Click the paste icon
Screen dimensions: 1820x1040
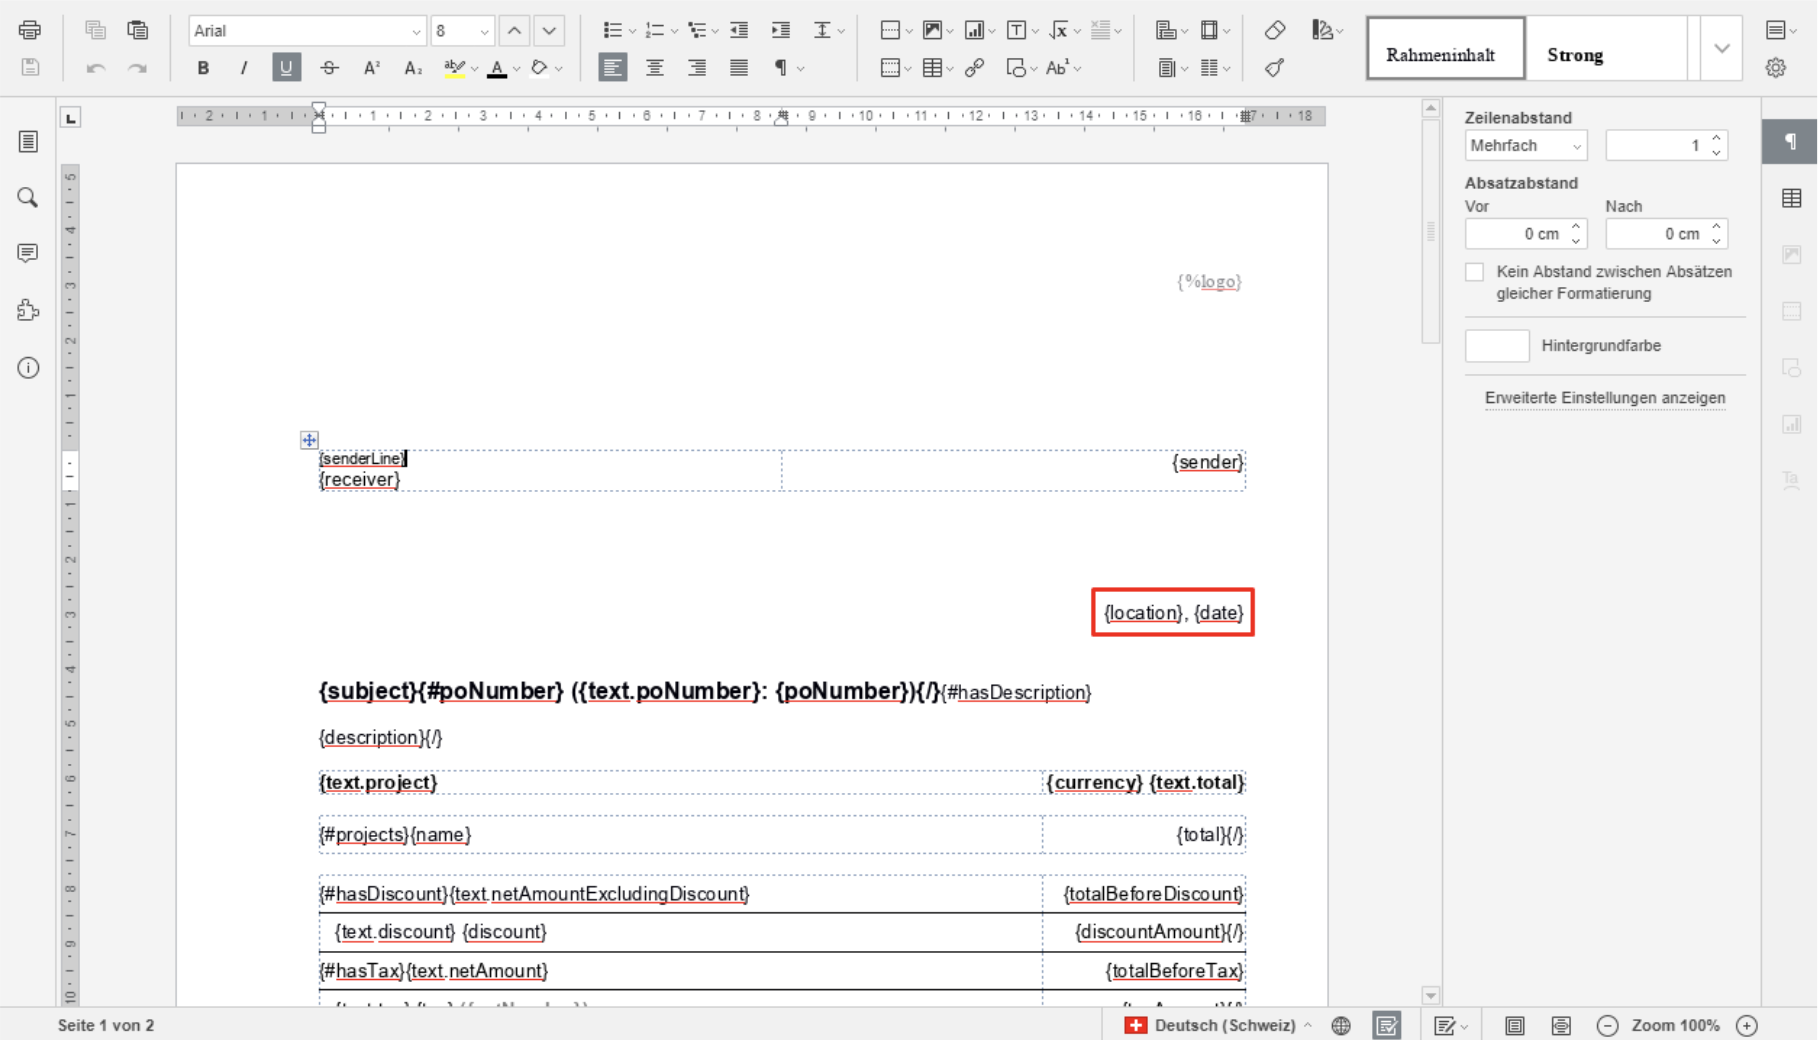point(138,30)
